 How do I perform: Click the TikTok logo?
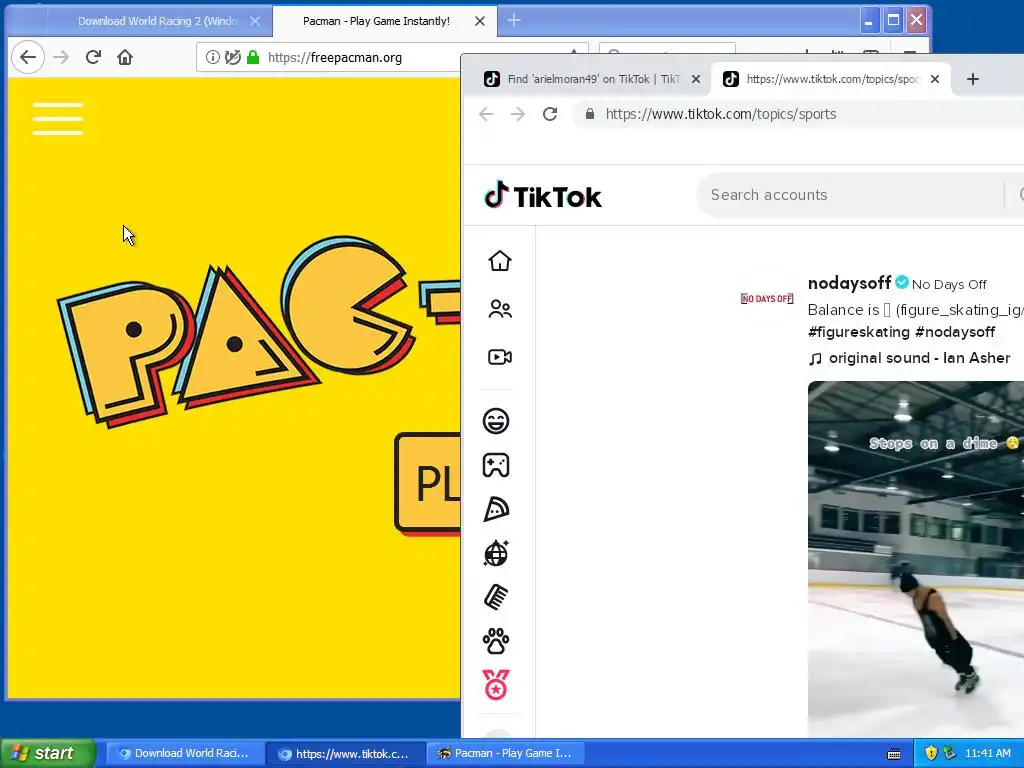543,195
